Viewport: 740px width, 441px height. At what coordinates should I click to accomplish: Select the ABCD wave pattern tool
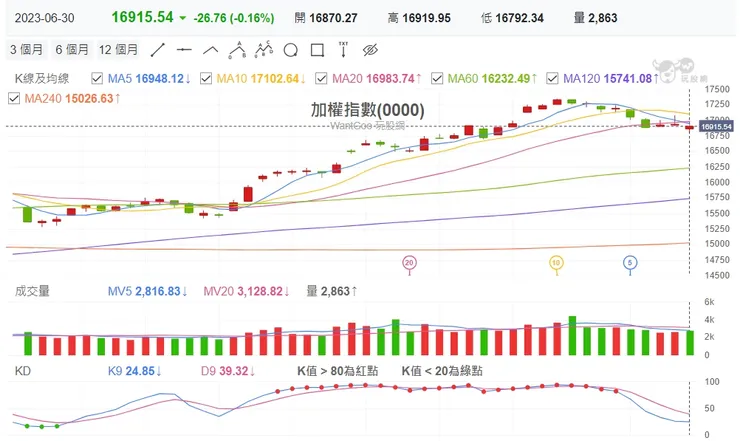[264, 49]
